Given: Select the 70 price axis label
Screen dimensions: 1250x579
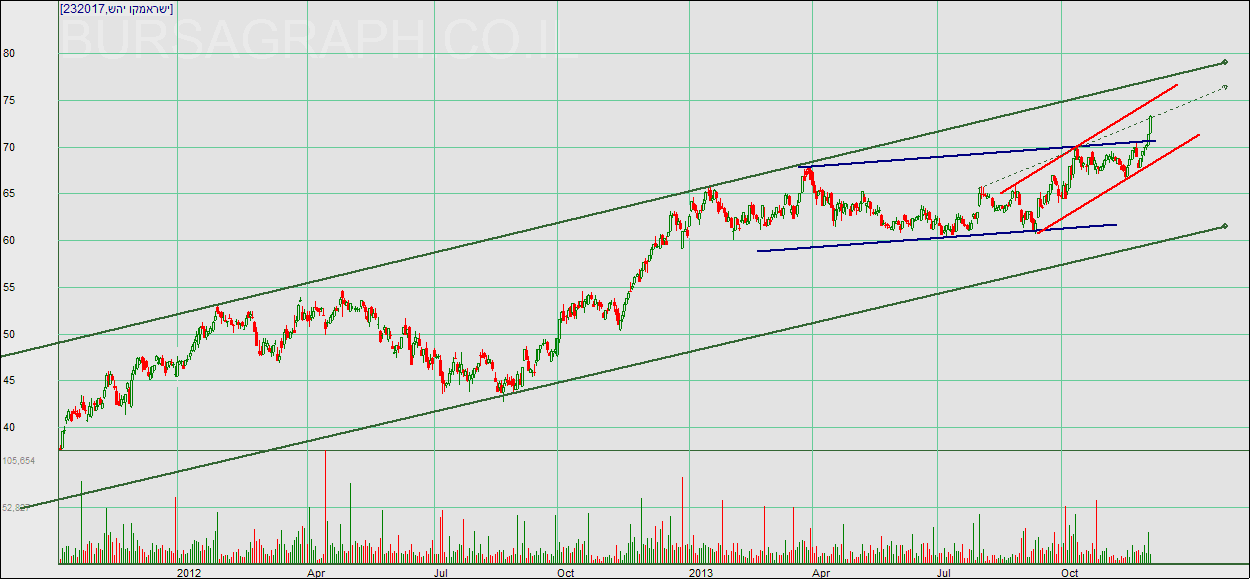Looking at the screenshot, I should [x=8, y=148].
